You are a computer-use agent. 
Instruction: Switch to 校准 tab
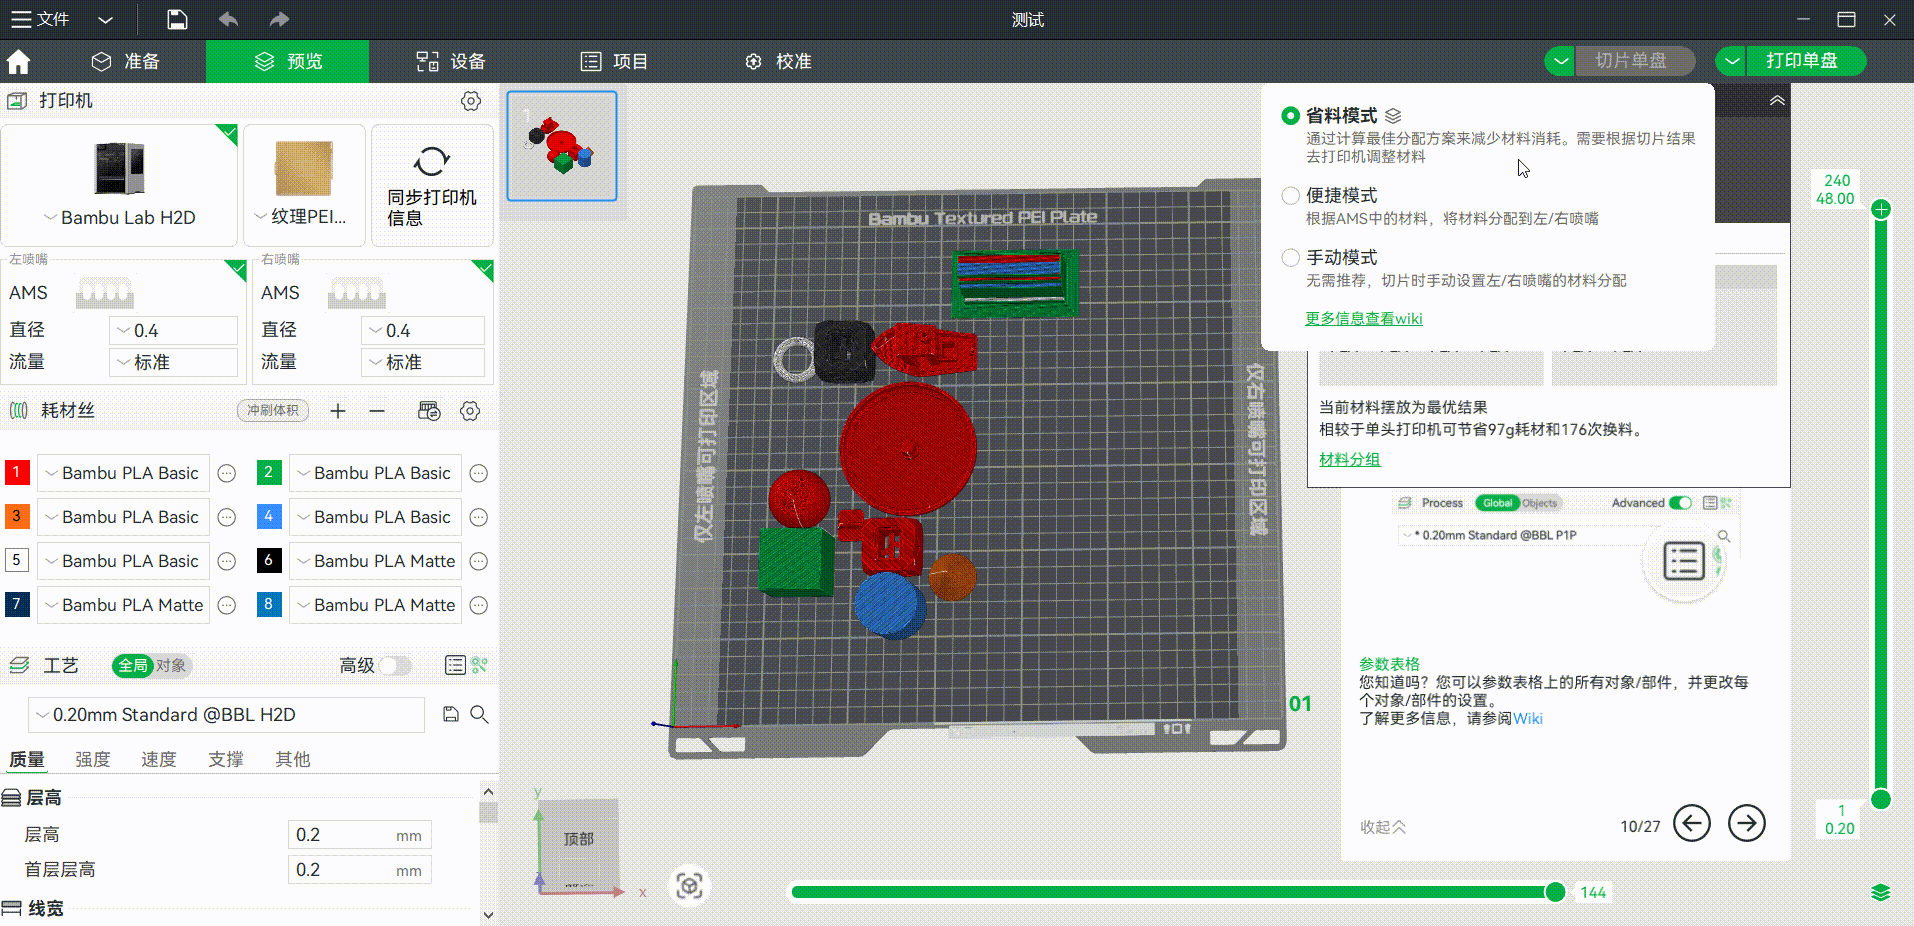click(778, 62)
